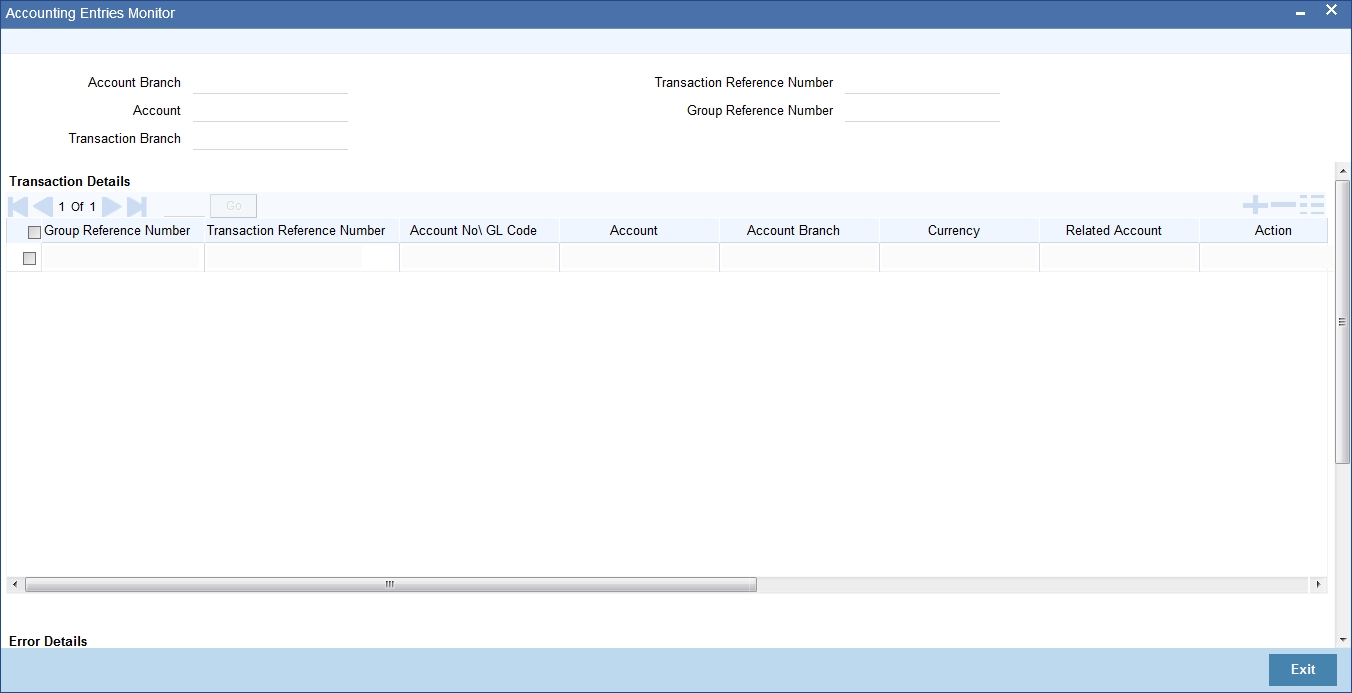Click first-row cell under Transaction Reference Number
This screenshot has width=1352, height=693.
(301, 258)
